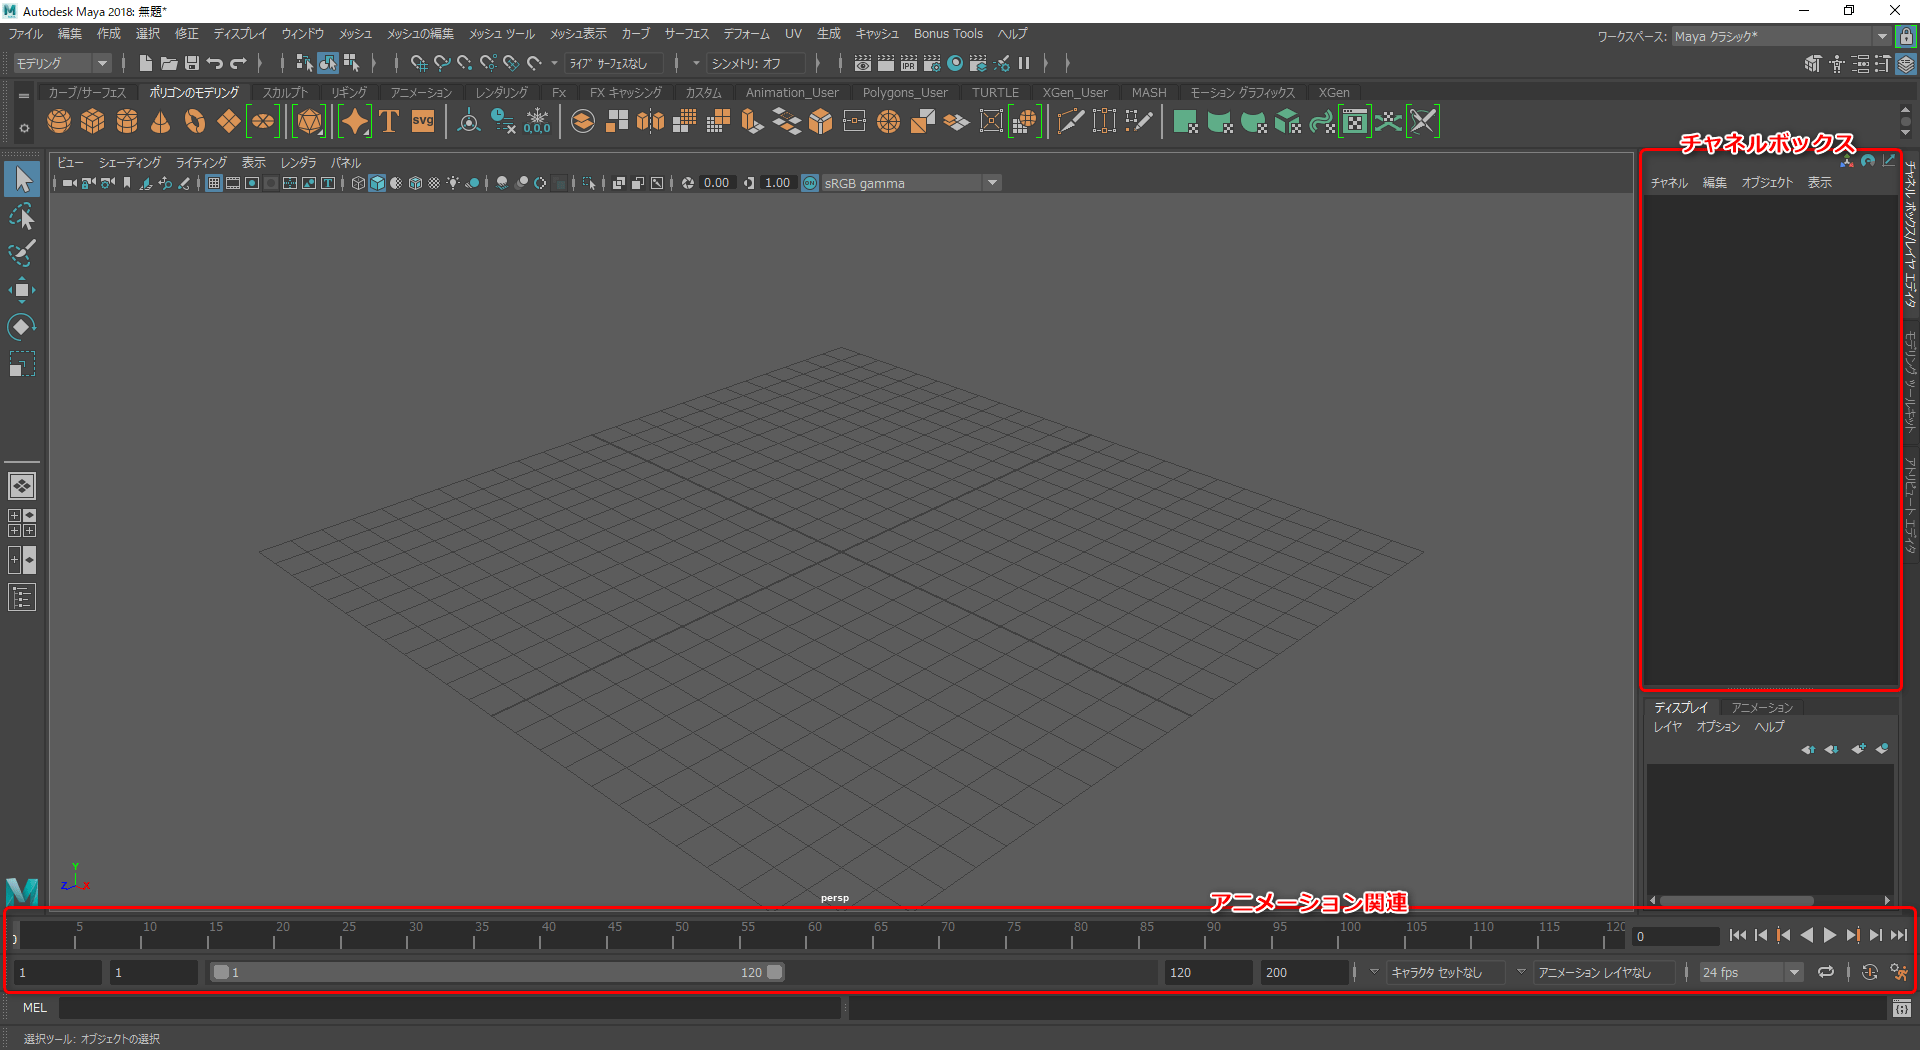Create a polygon torus from the shelf
The width and height of the screenshot is (1920, 1050).
coord(195,122)
